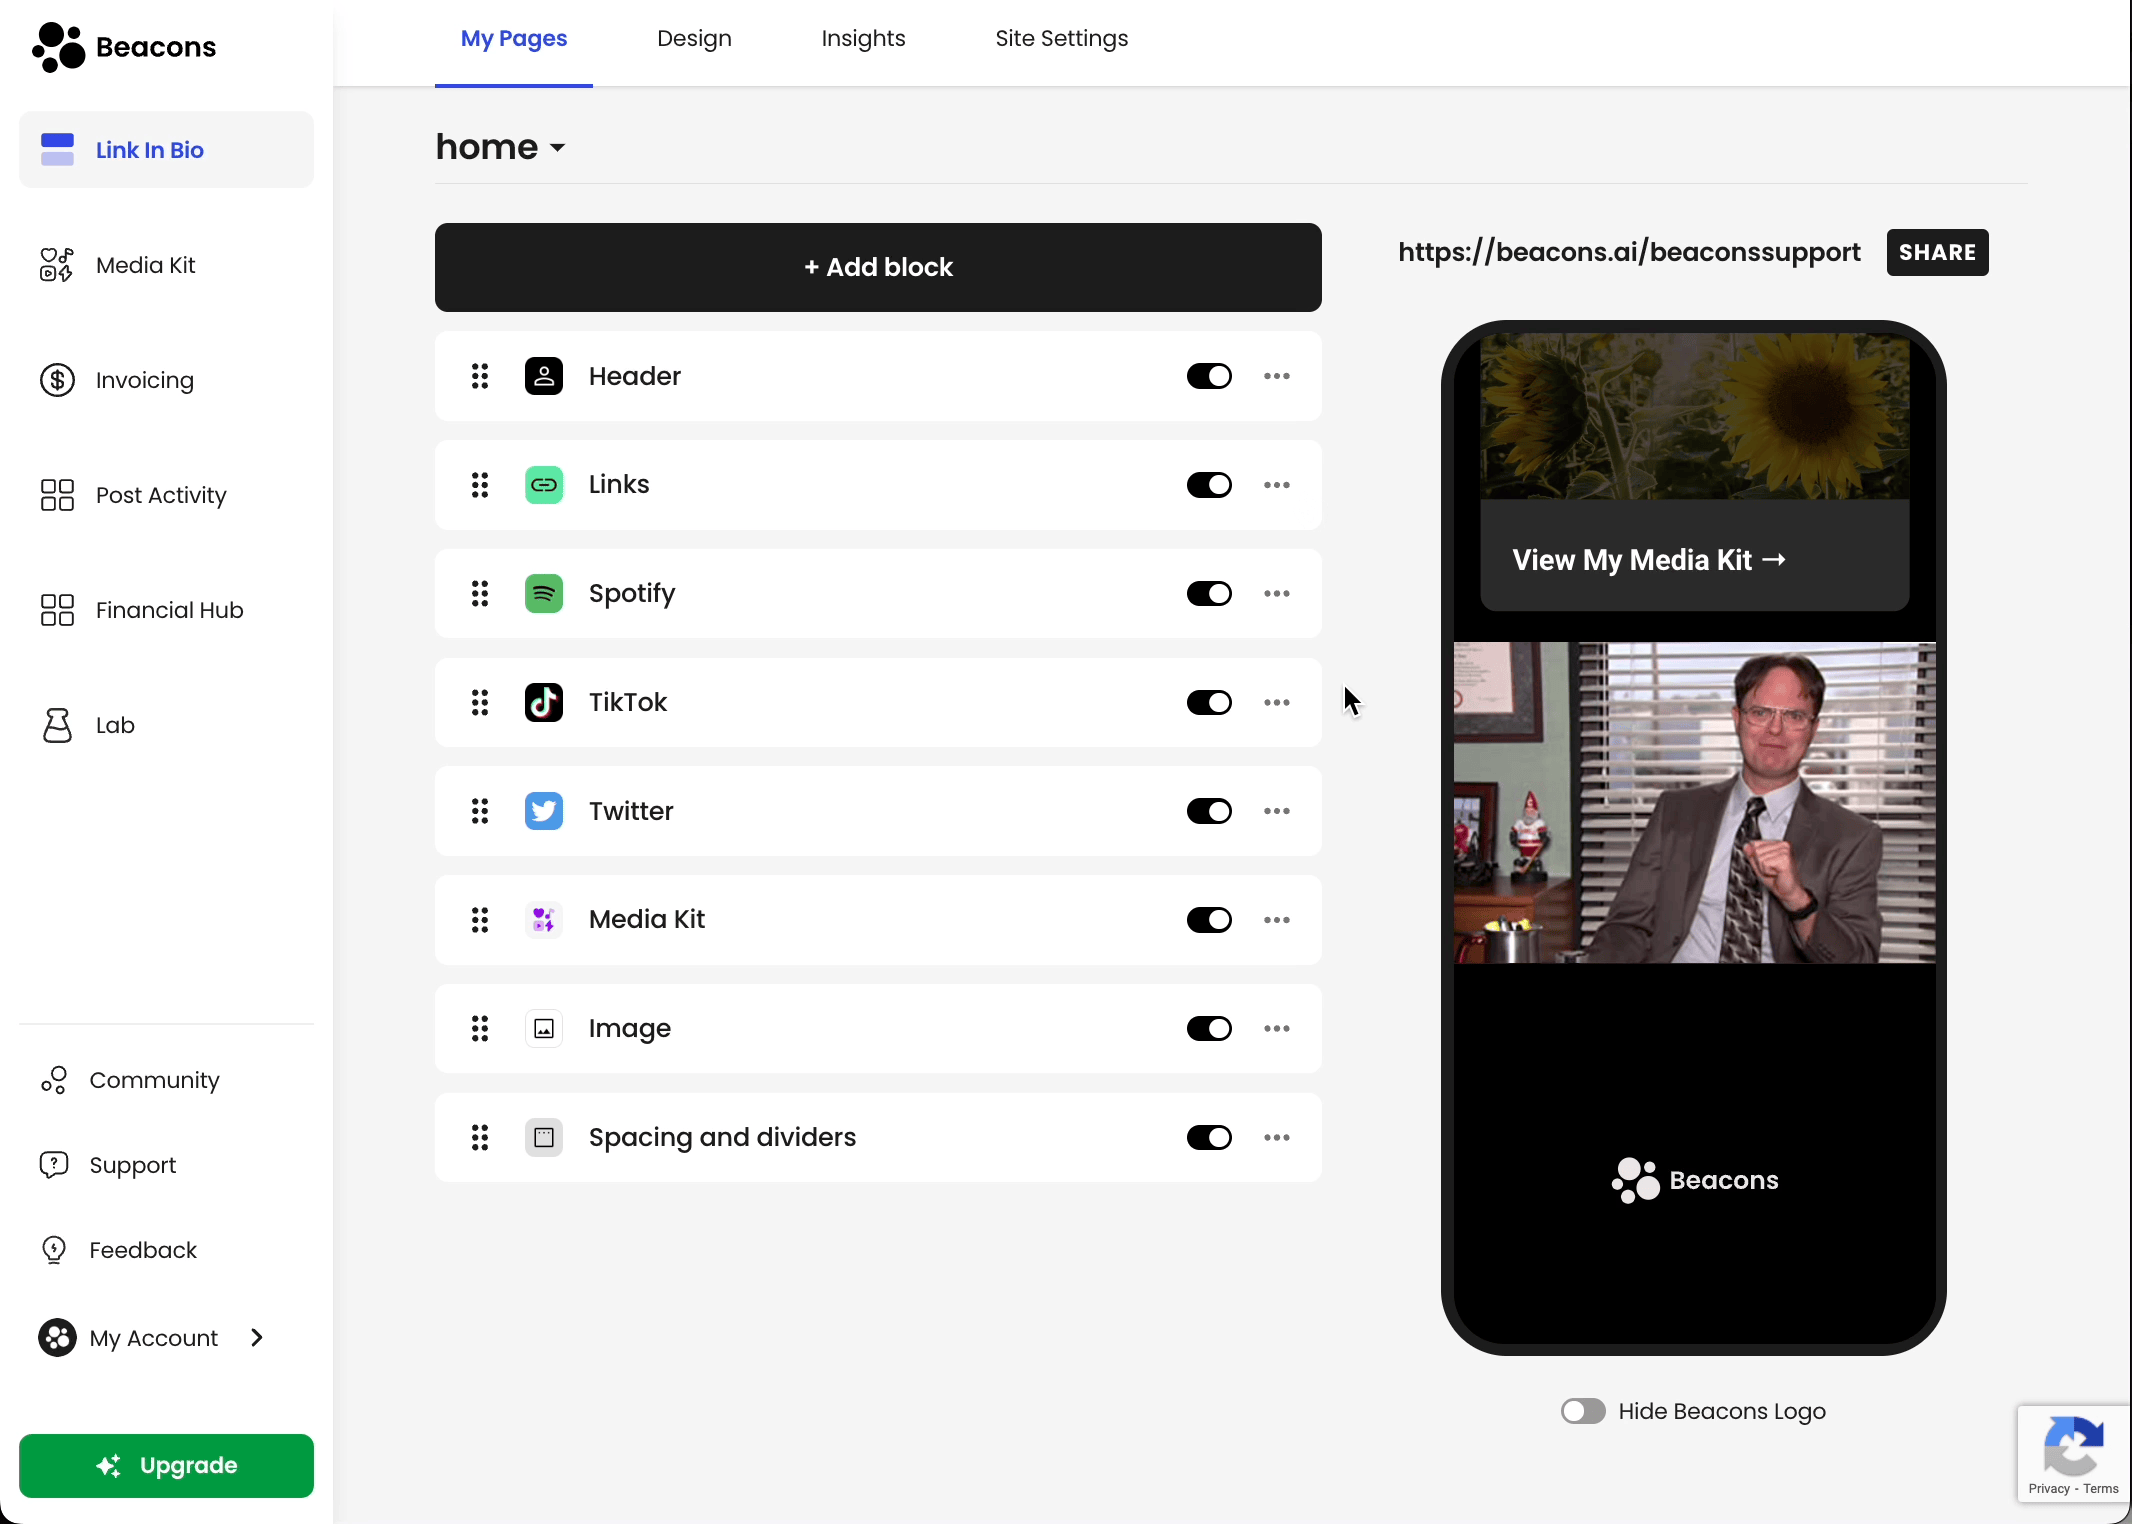Open the home page dropdown

point(501,147)
